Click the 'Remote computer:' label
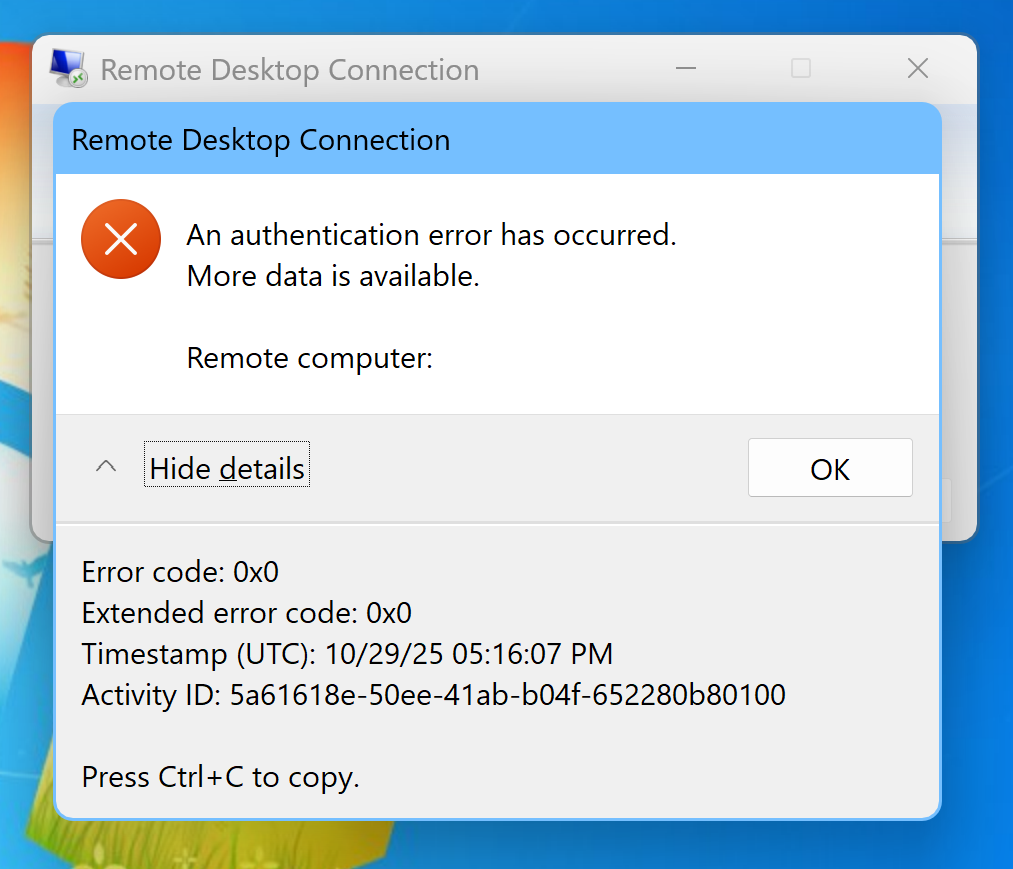1013x869 pixels. tap(310, 358)
